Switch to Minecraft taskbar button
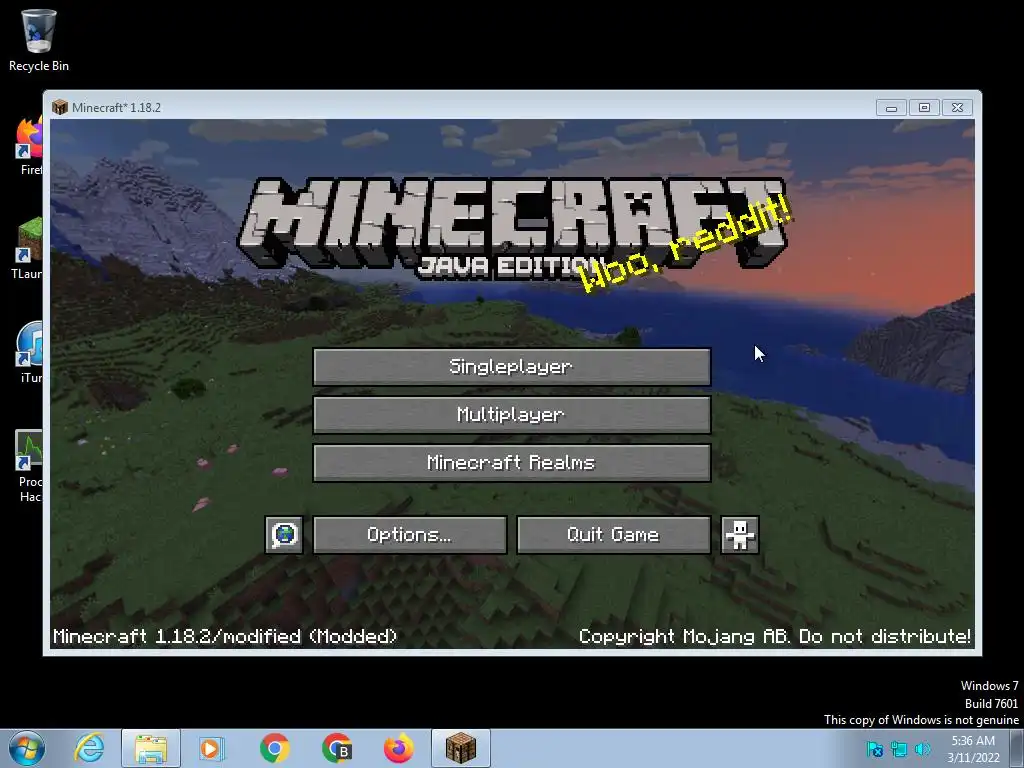 coord(461,748)
